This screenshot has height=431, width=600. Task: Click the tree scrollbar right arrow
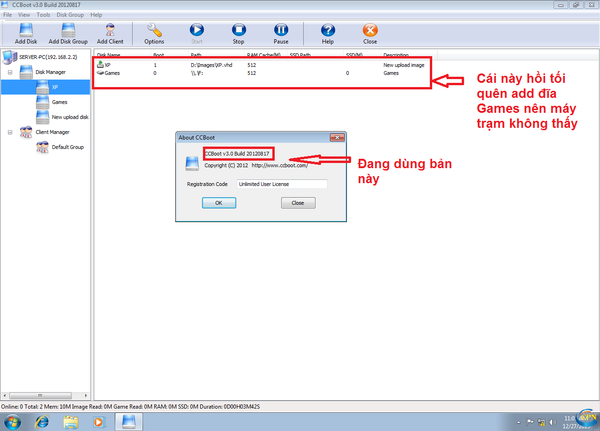tap(86, 395)
